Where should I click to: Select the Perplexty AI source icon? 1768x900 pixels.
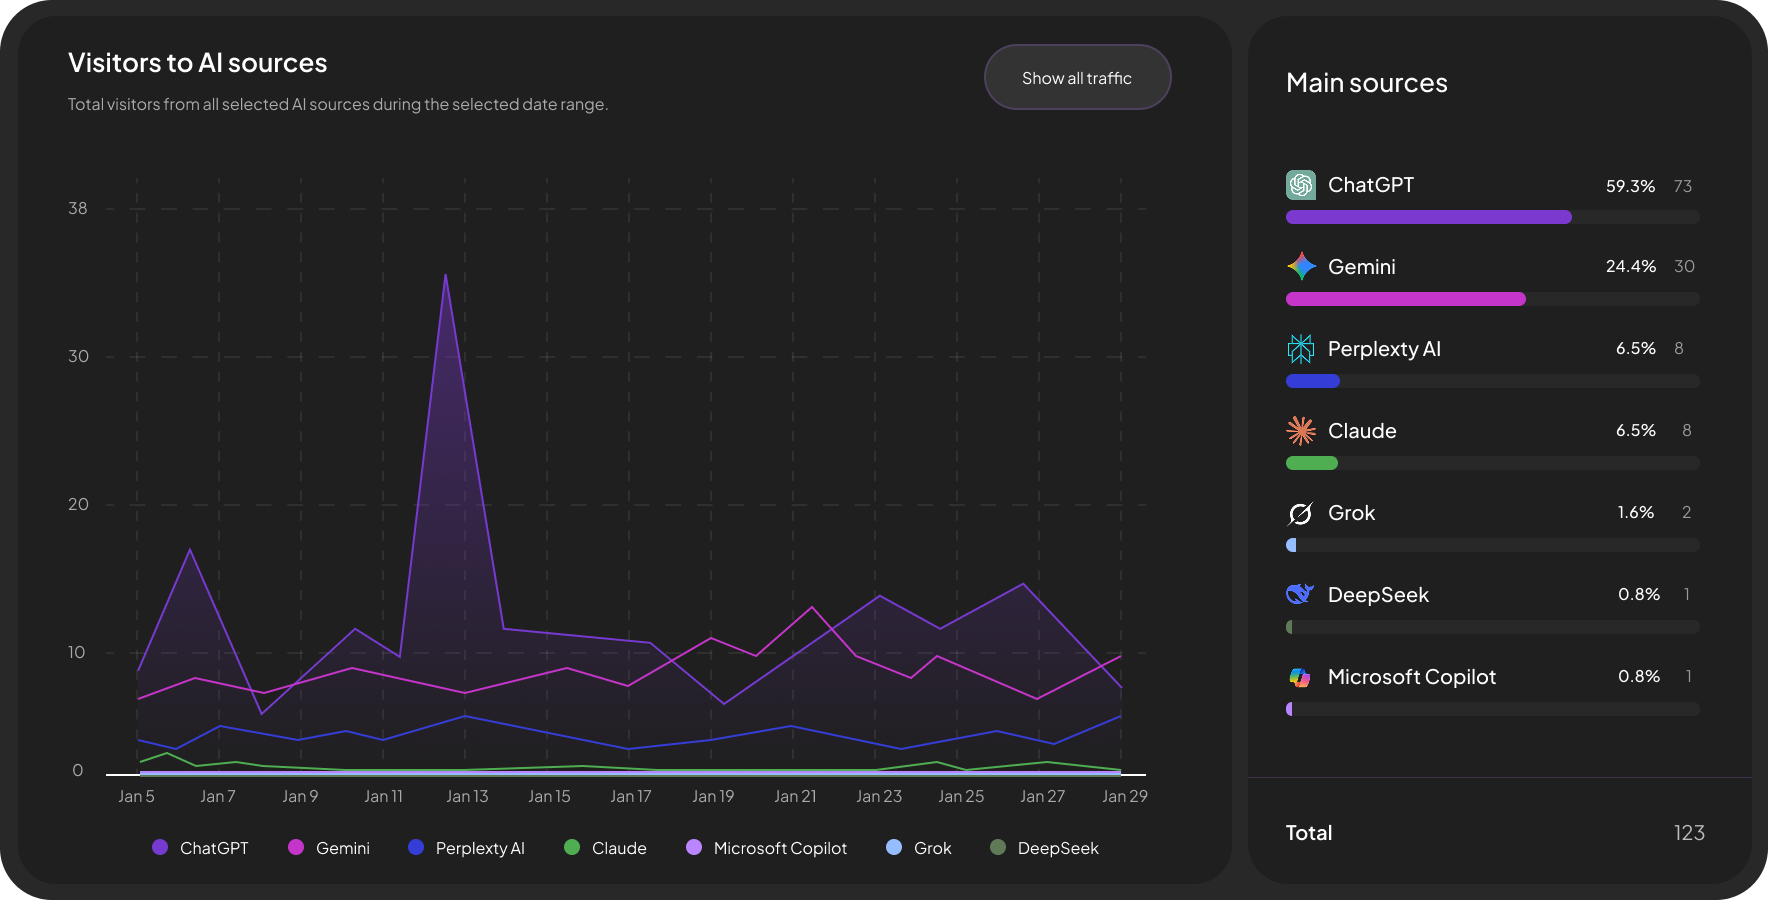click(1300, 349)
